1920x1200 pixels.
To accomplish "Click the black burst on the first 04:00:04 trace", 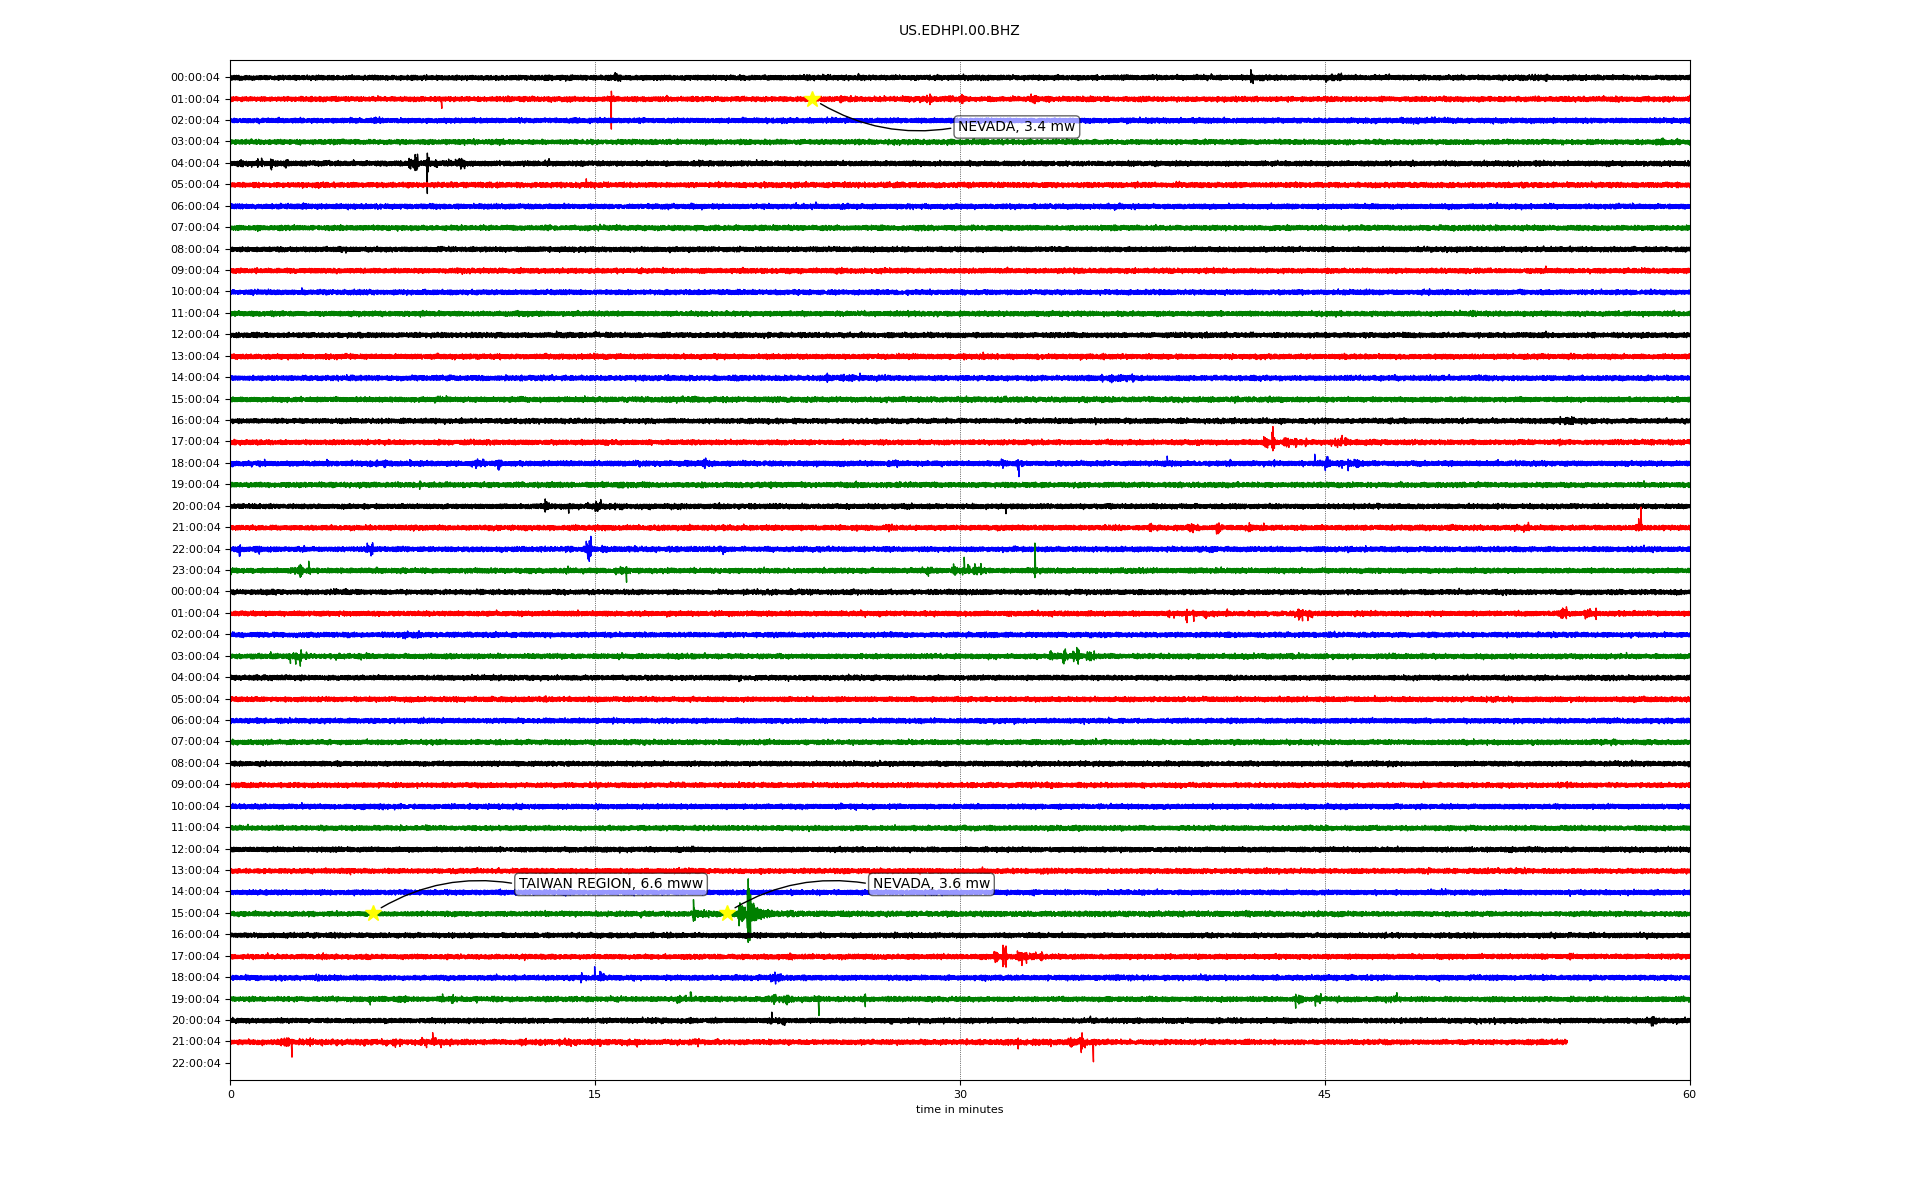I will tap(420, 163).
